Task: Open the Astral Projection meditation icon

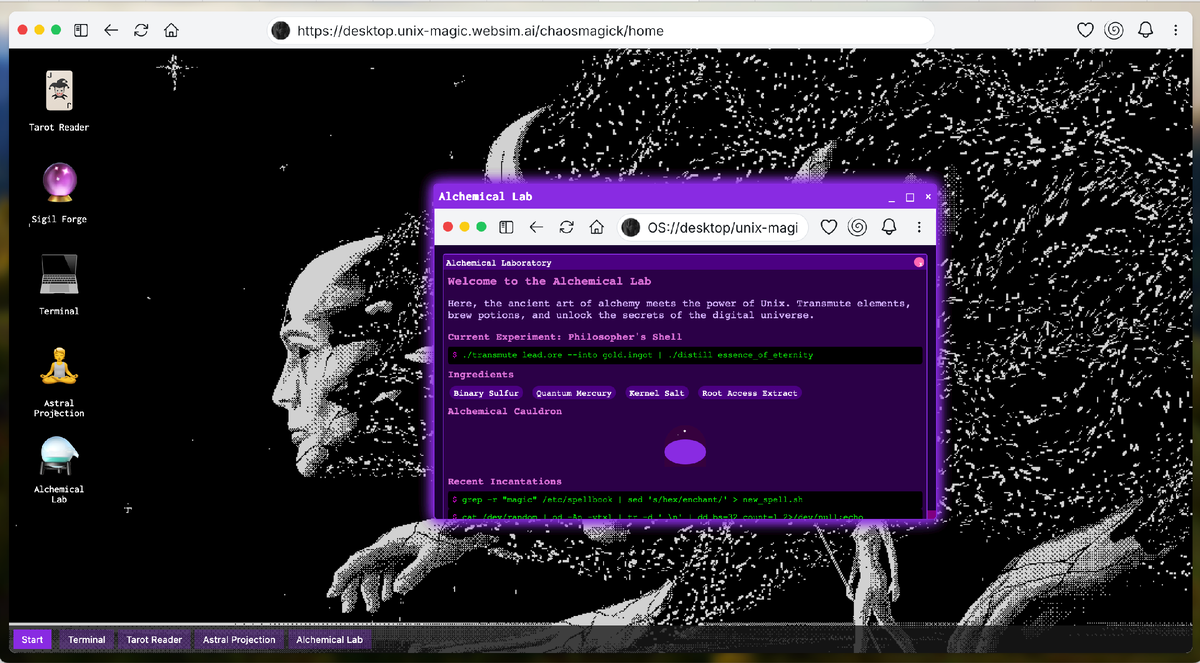Action: [x=59, y=381]
